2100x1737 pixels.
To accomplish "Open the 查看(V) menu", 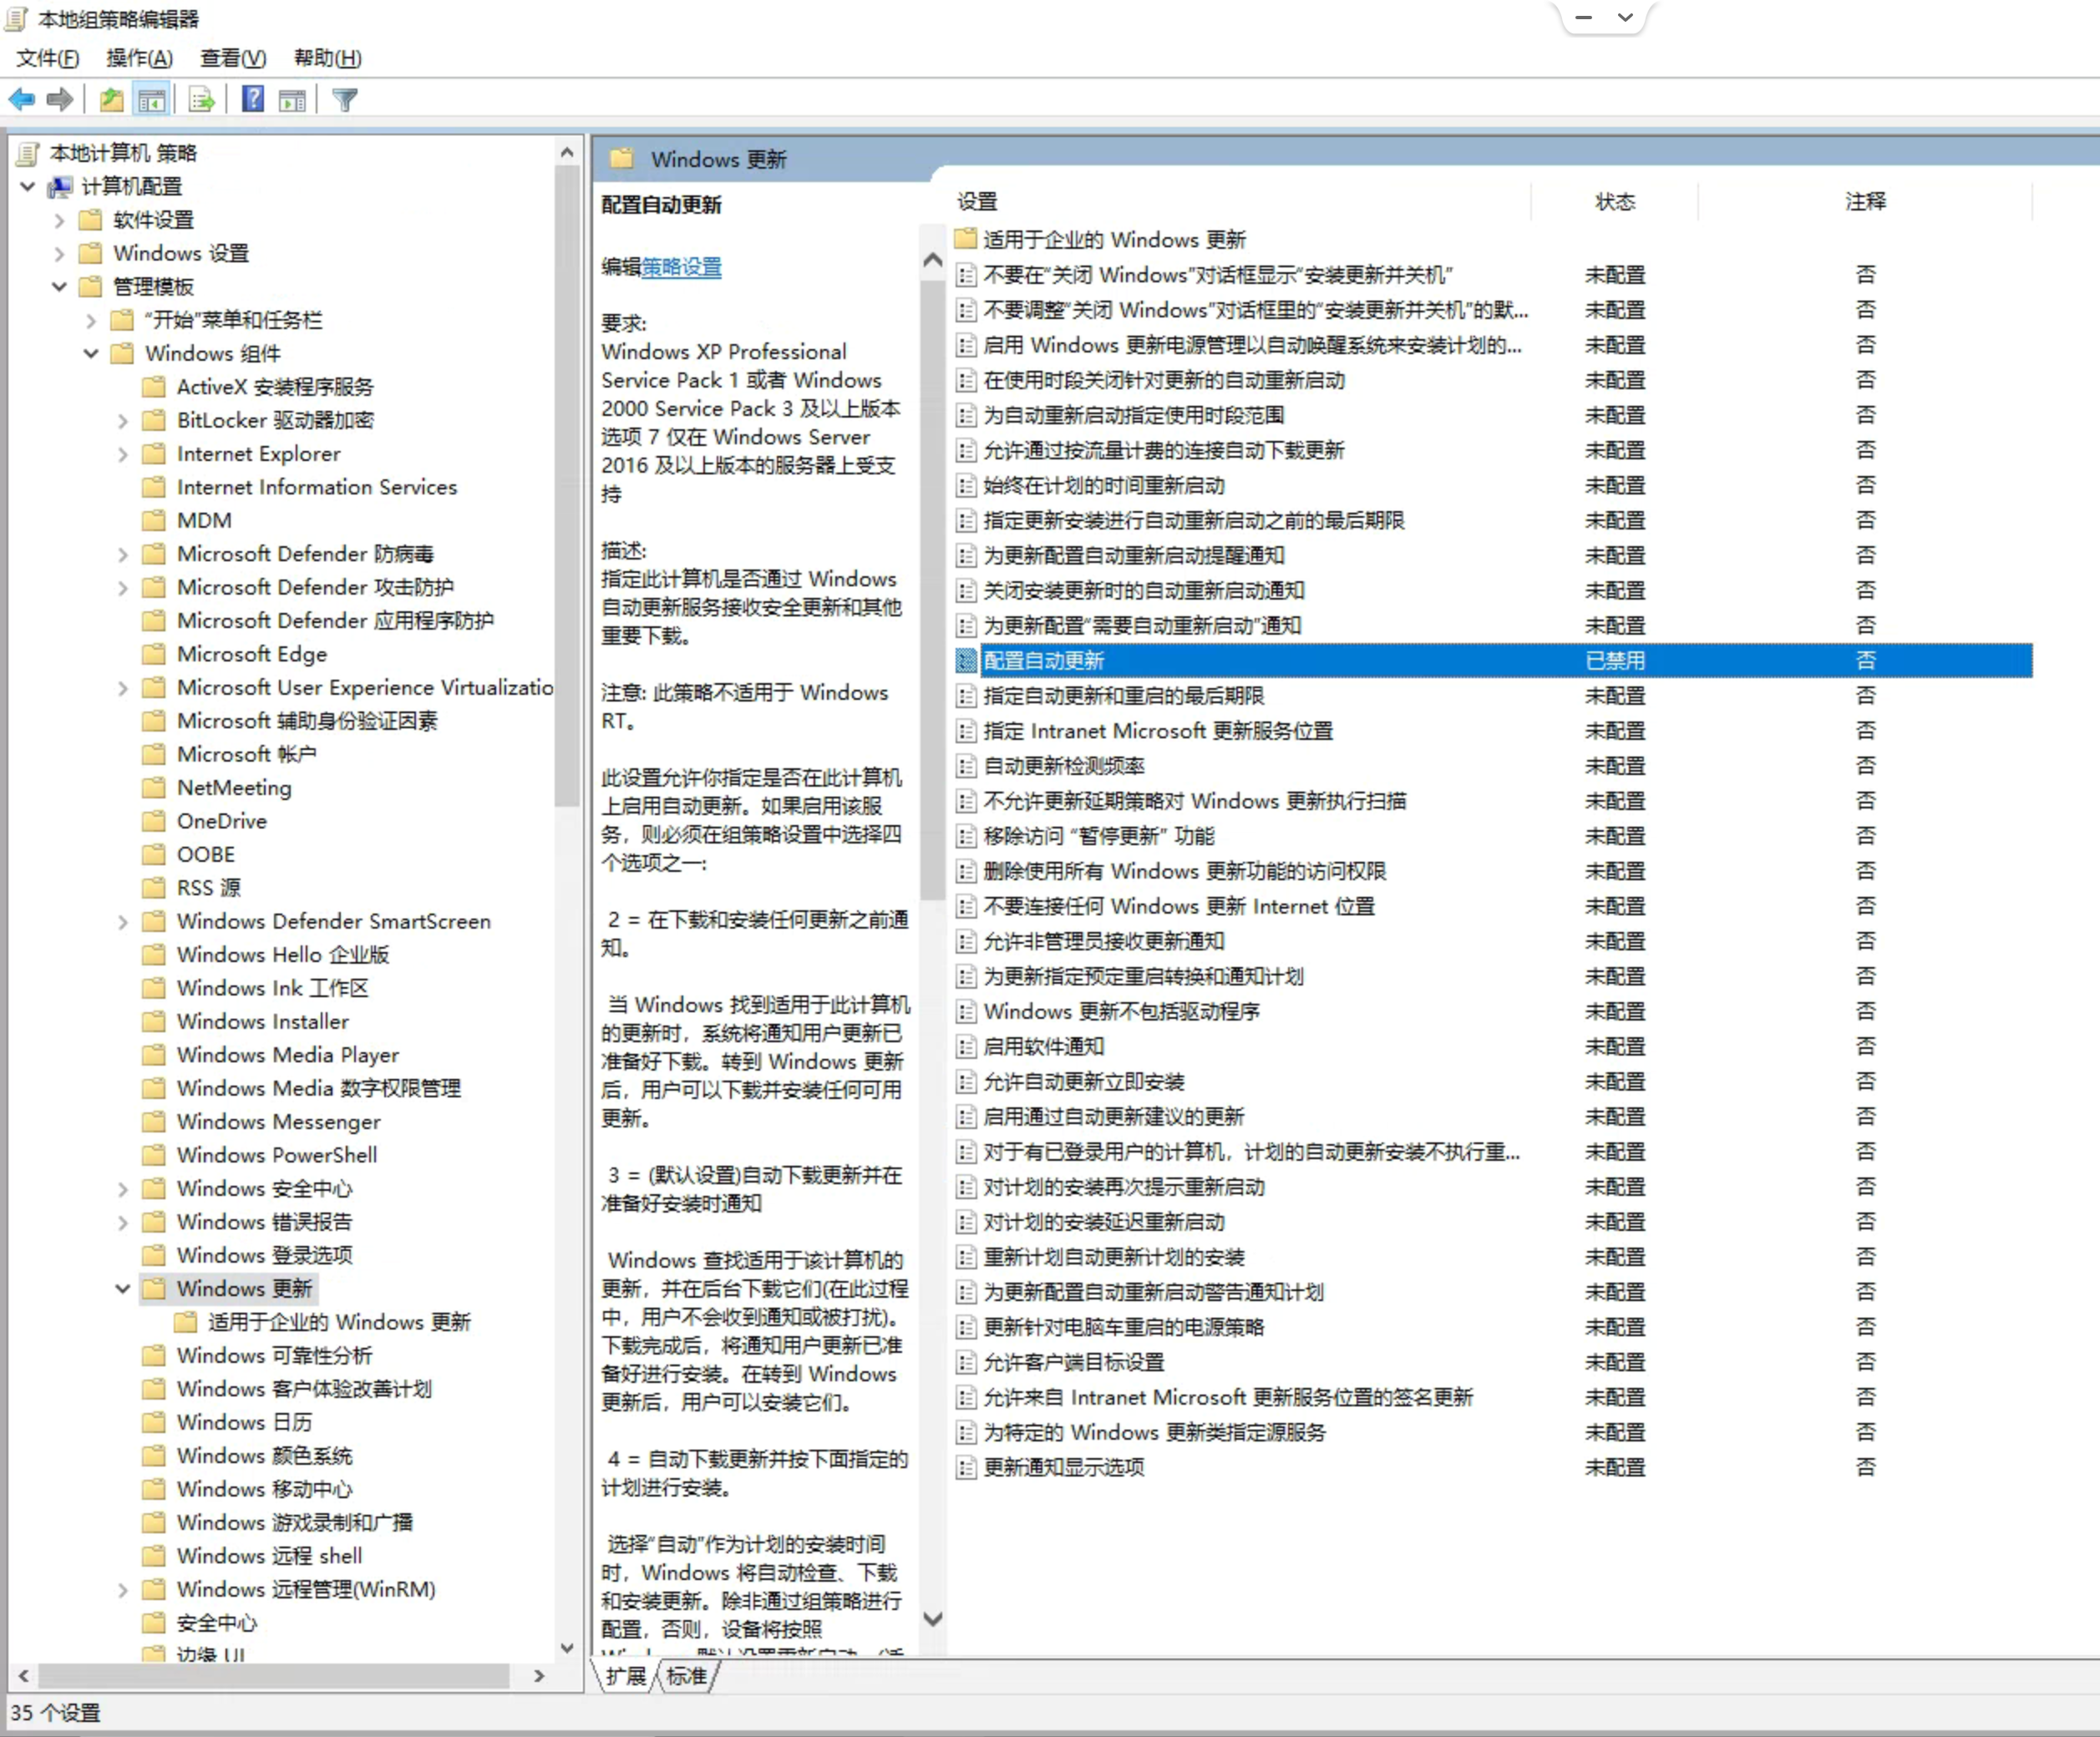I will click(x=232, y=58).
